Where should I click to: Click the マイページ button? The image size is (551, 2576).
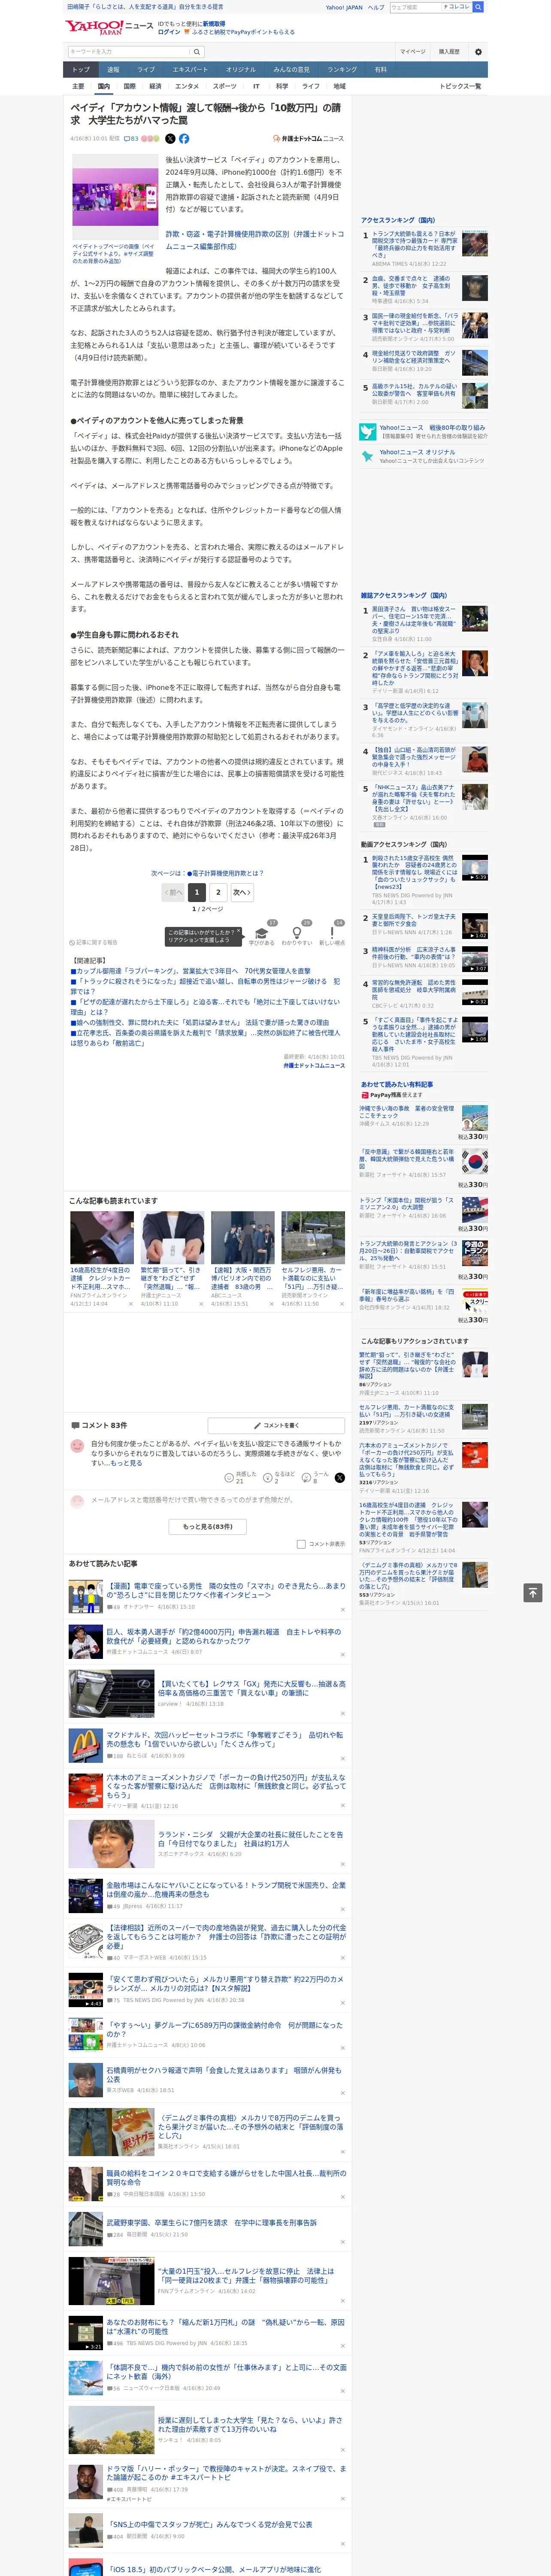[x=413, y=52]
